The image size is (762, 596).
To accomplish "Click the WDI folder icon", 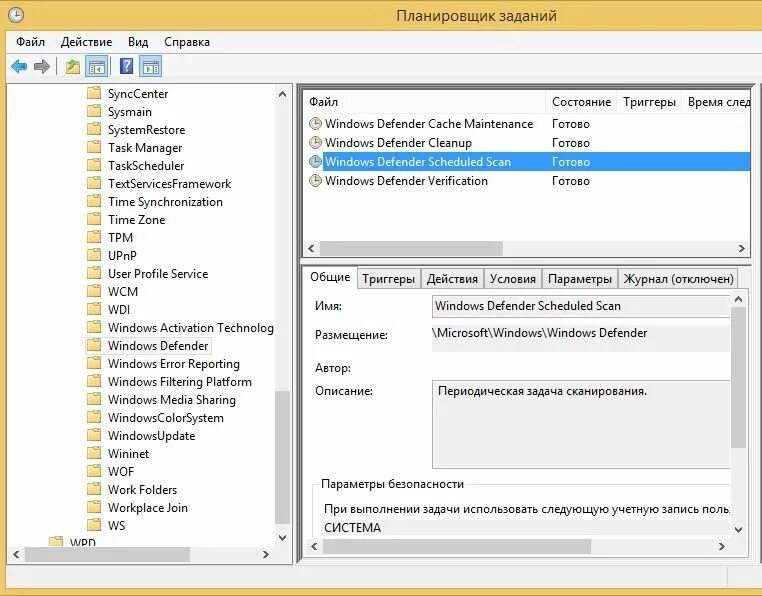I will (94, 309).
